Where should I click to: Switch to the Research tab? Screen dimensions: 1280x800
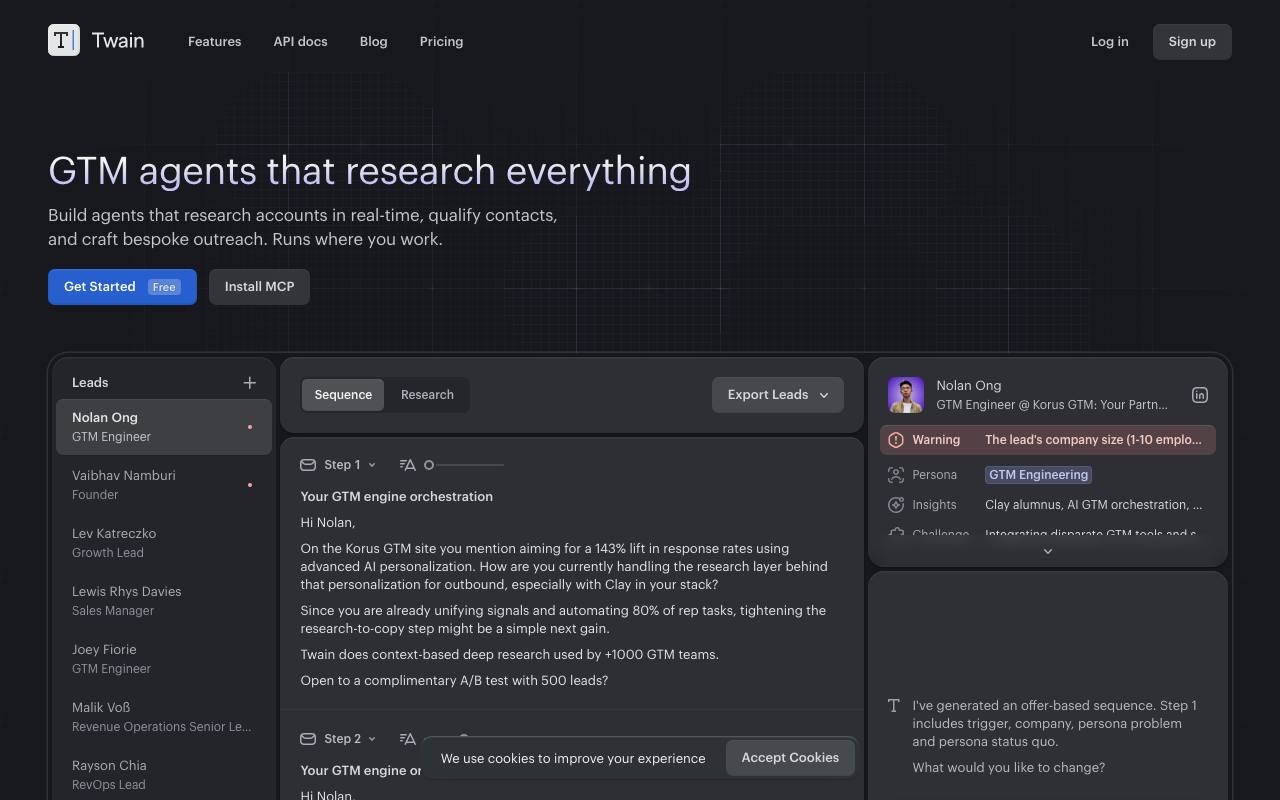pyautogui.click(x=427, y=394)
